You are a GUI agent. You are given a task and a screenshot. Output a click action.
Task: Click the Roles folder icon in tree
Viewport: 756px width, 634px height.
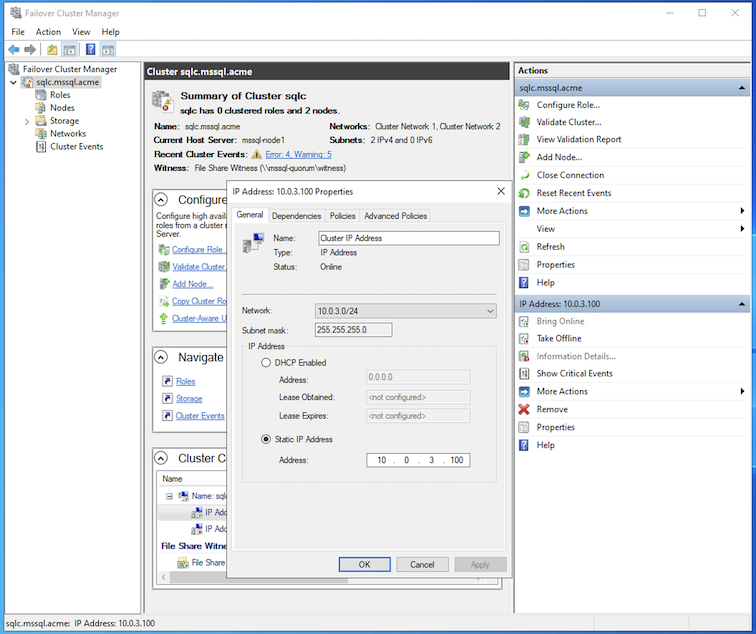40,95
